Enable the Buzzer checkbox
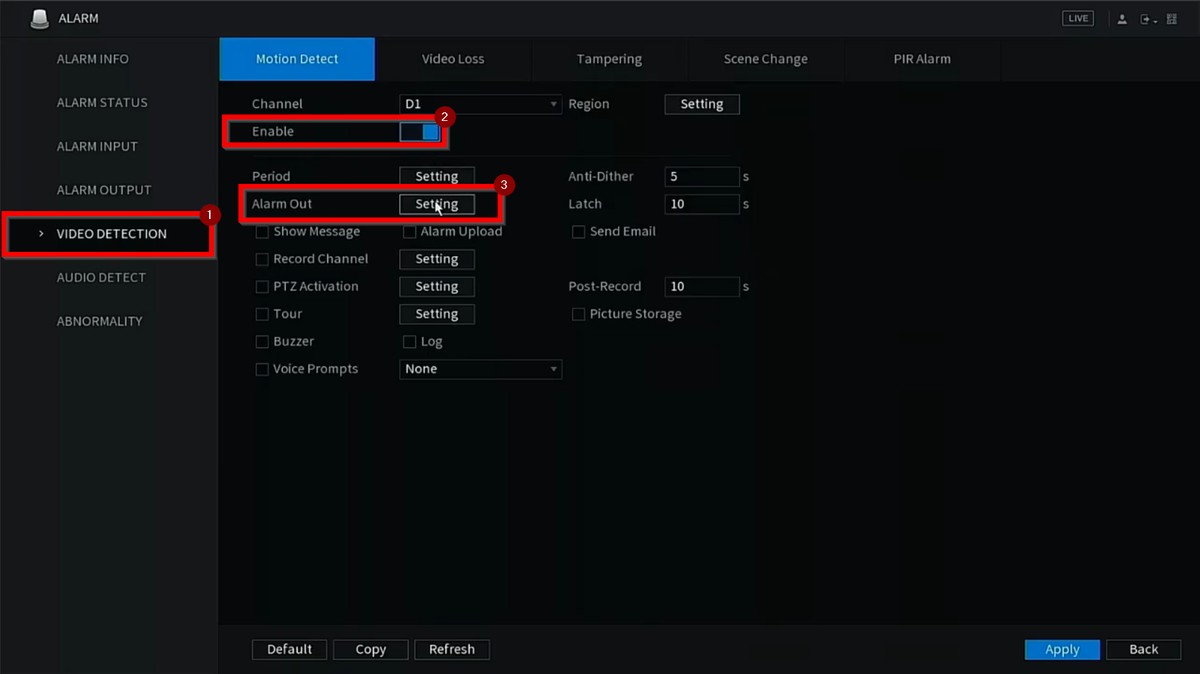The width and height of the screenshot is (1200, 674). pos(263,342)
